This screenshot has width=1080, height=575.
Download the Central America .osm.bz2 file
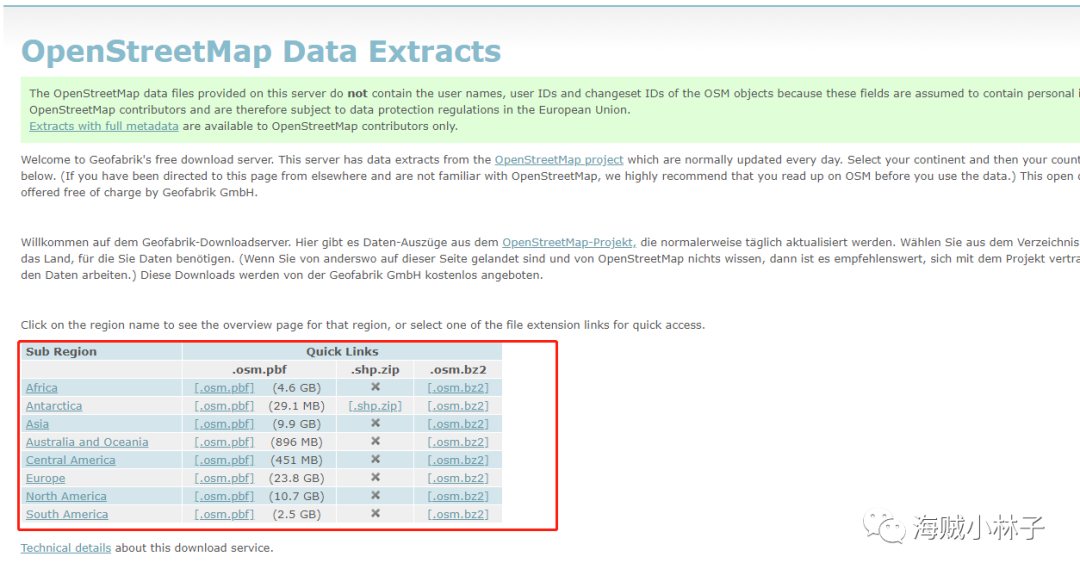458,459
